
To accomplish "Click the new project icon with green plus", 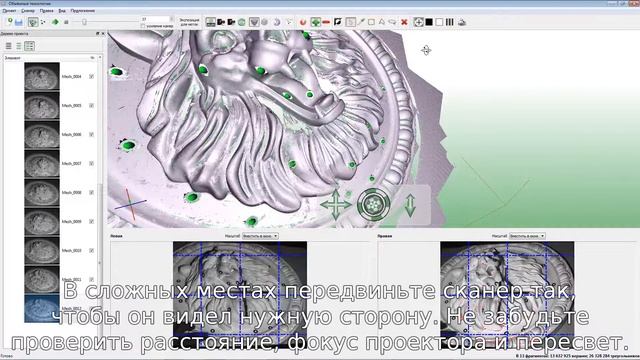I will pyautogui.click(x=9, y=22).
